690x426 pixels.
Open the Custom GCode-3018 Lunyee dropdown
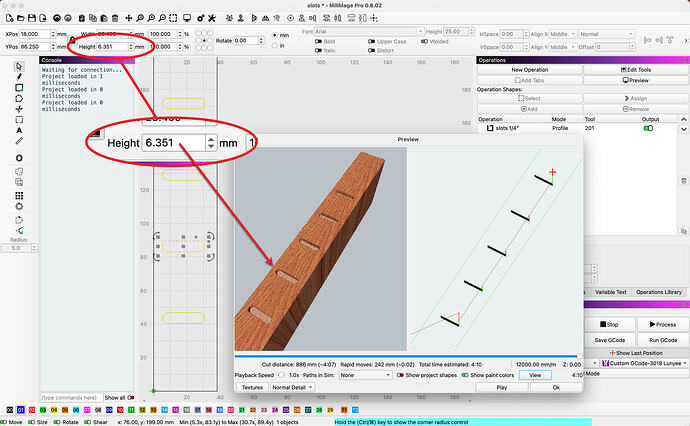pos(644,363)
